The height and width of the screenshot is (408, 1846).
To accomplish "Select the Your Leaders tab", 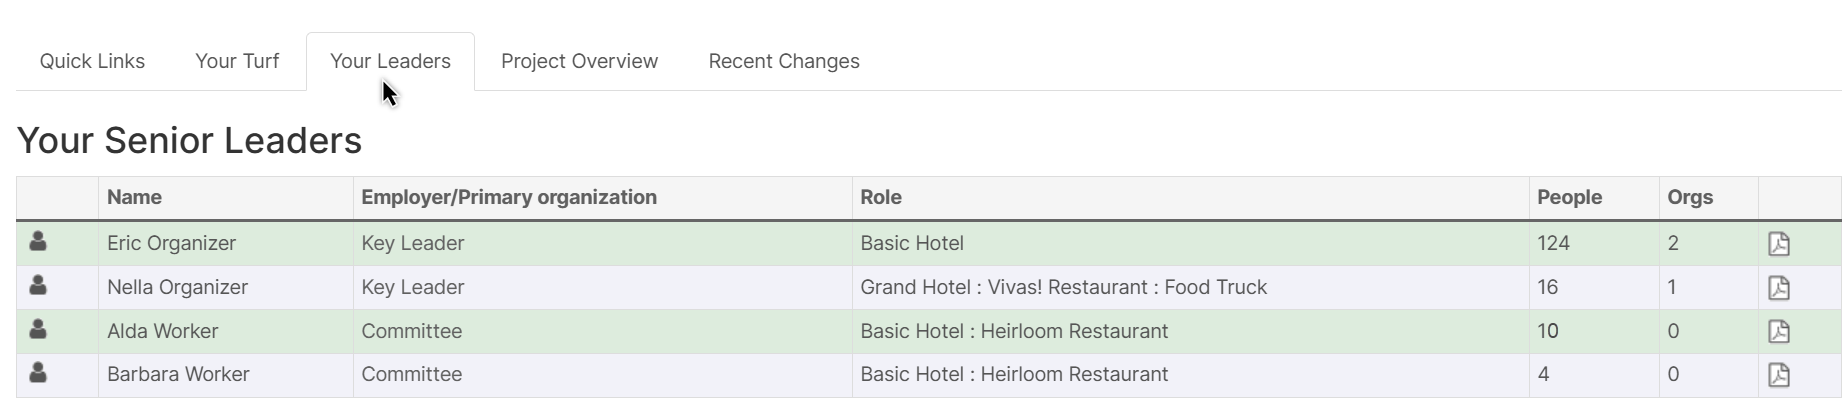I will [390, 61].
